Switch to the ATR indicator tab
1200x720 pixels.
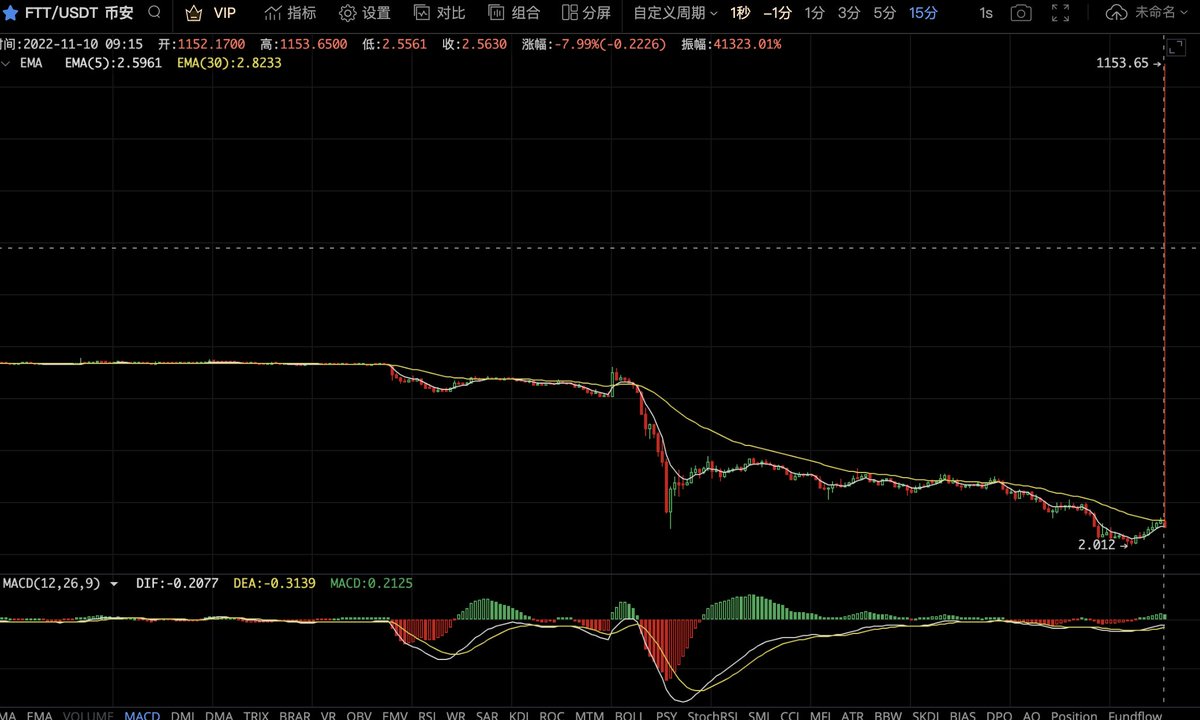853,716
